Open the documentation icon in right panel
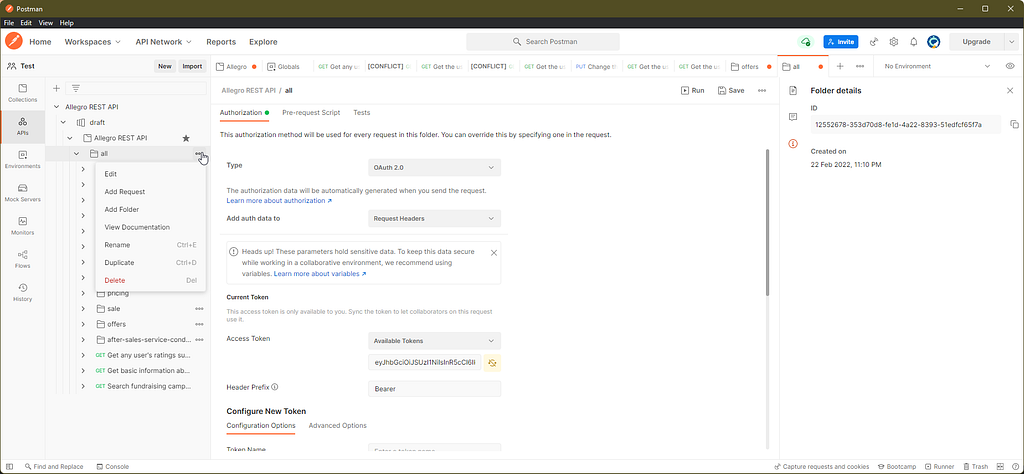 [x=793, y=91]
